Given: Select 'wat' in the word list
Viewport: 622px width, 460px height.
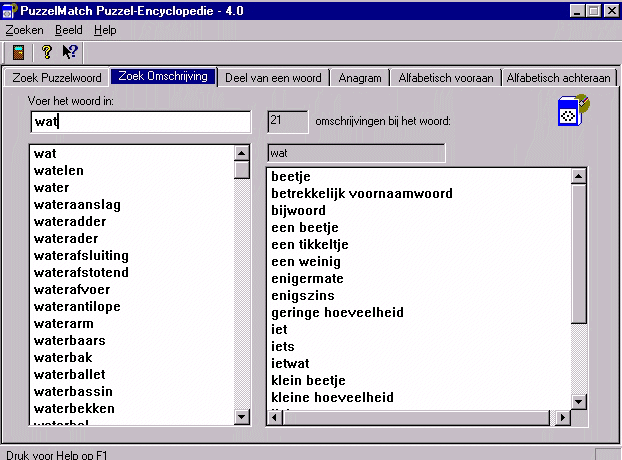Looking at the screenshot, I should click(45, 153).
